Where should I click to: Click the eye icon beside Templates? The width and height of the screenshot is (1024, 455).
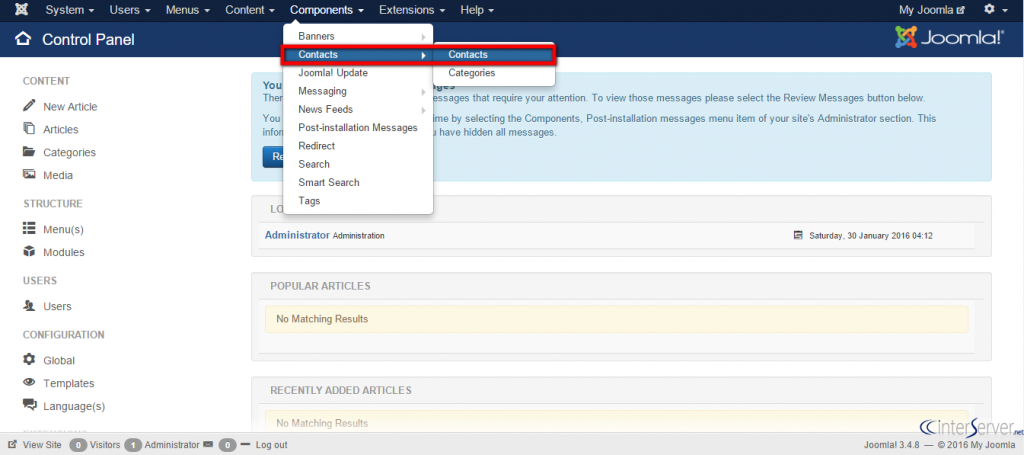click(29, 383)
